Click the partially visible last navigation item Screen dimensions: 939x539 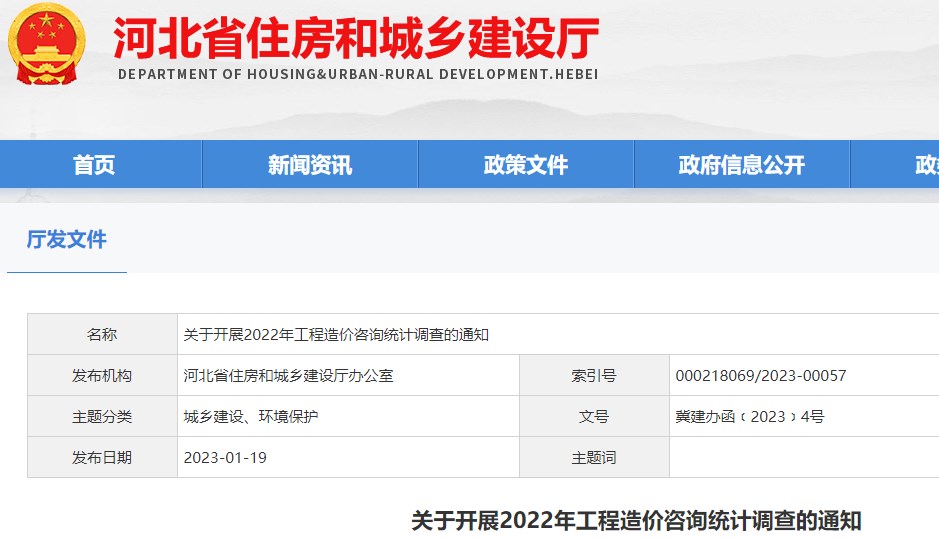[924, 165]
